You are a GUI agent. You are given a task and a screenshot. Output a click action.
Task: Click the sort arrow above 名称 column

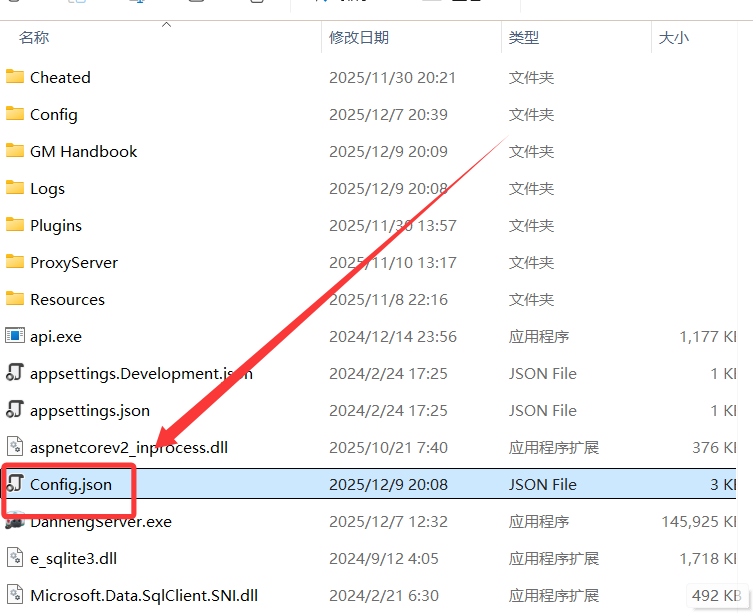coord(166,23)
